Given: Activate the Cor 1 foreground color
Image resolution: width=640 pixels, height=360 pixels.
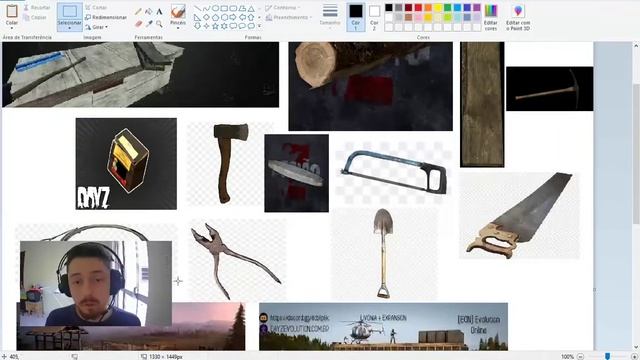Looking at the screenshot, I should (356, 16).
